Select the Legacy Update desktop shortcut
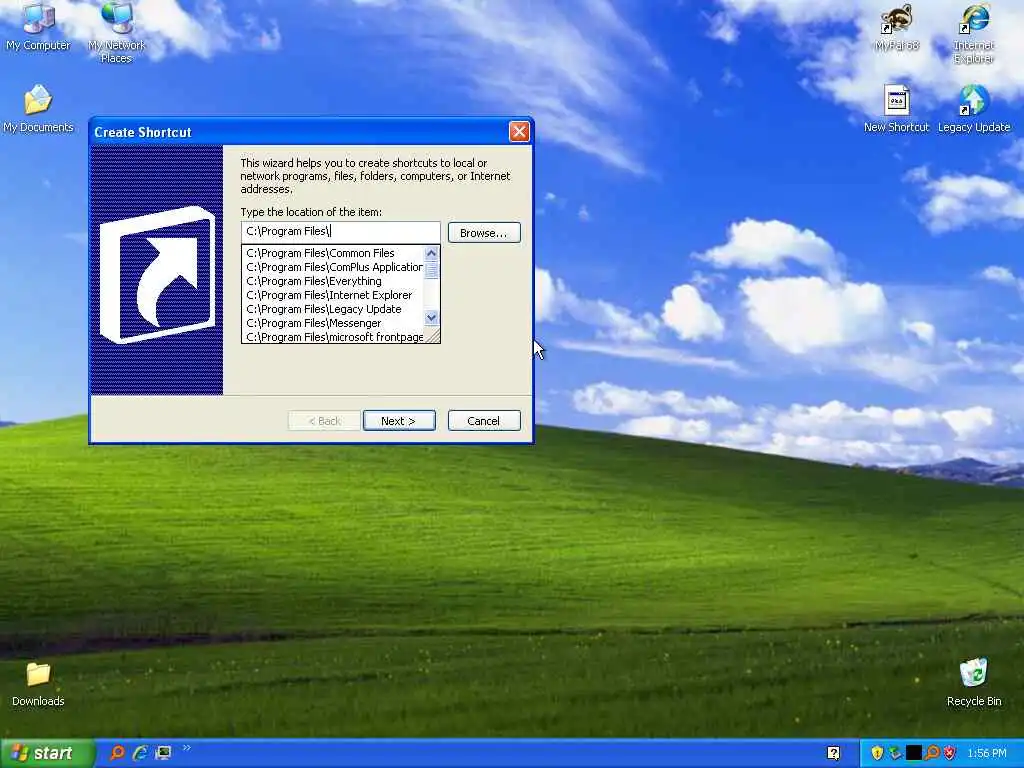This screenshot has height=768, width=1024. coord(974,108)
